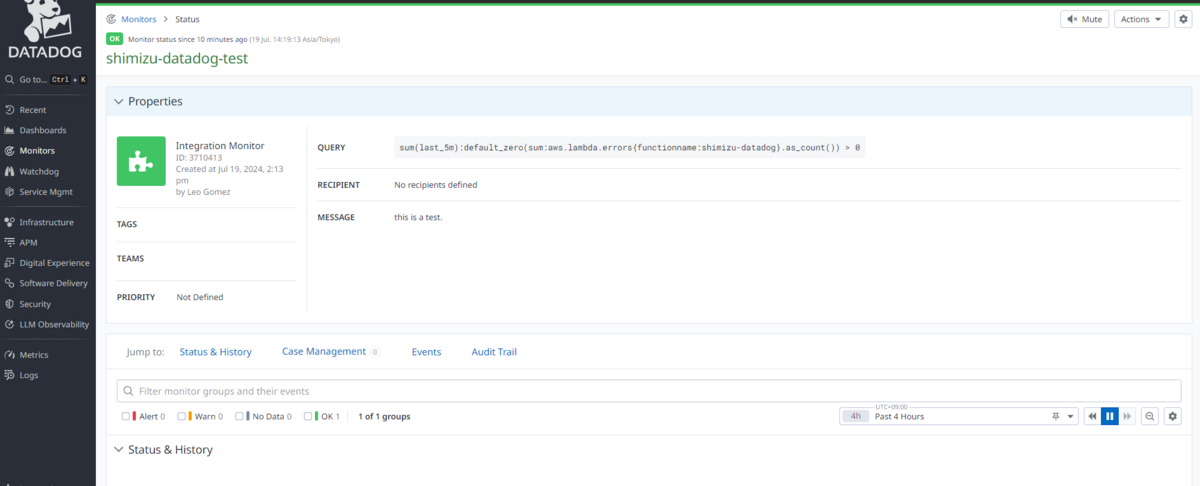This screenshot has height=486, width=1200.
Task: Open Dashboards in the sidebar
Action: point(35,130)
